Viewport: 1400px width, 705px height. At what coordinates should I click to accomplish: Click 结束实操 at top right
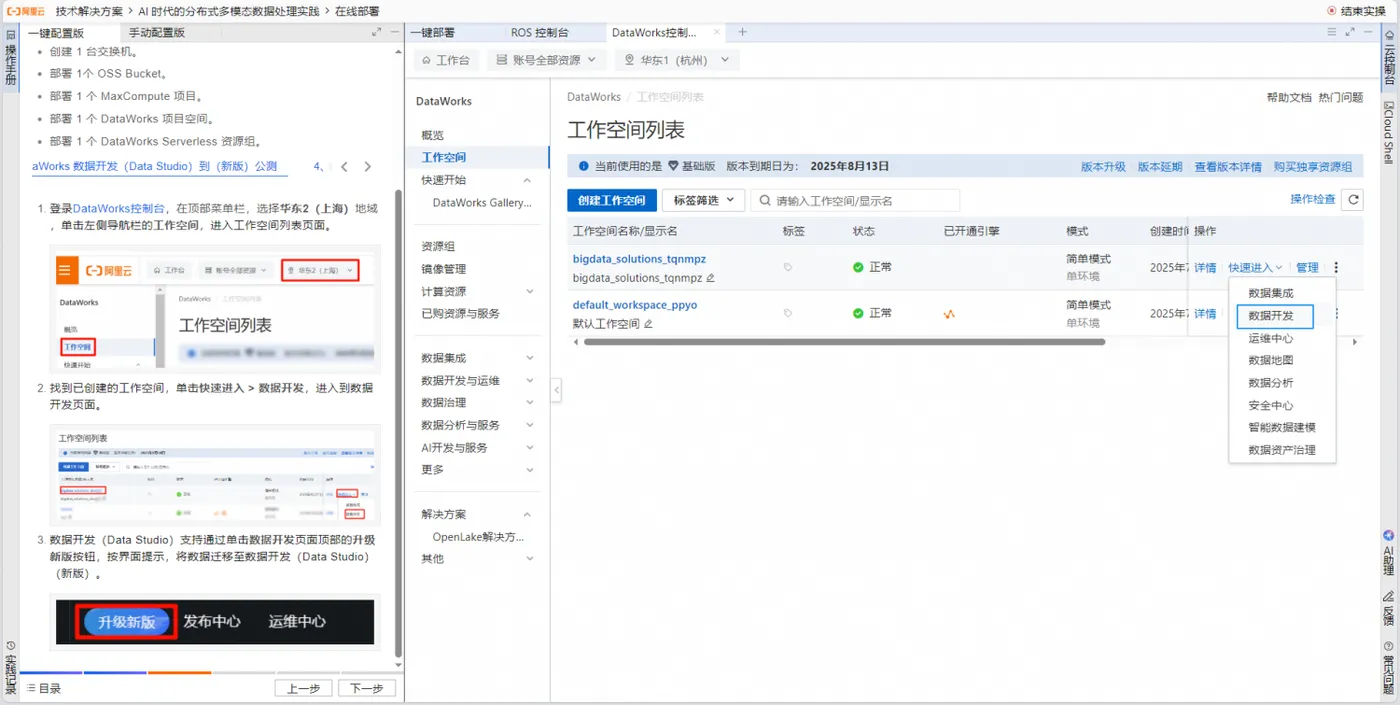coord(1357,11)
